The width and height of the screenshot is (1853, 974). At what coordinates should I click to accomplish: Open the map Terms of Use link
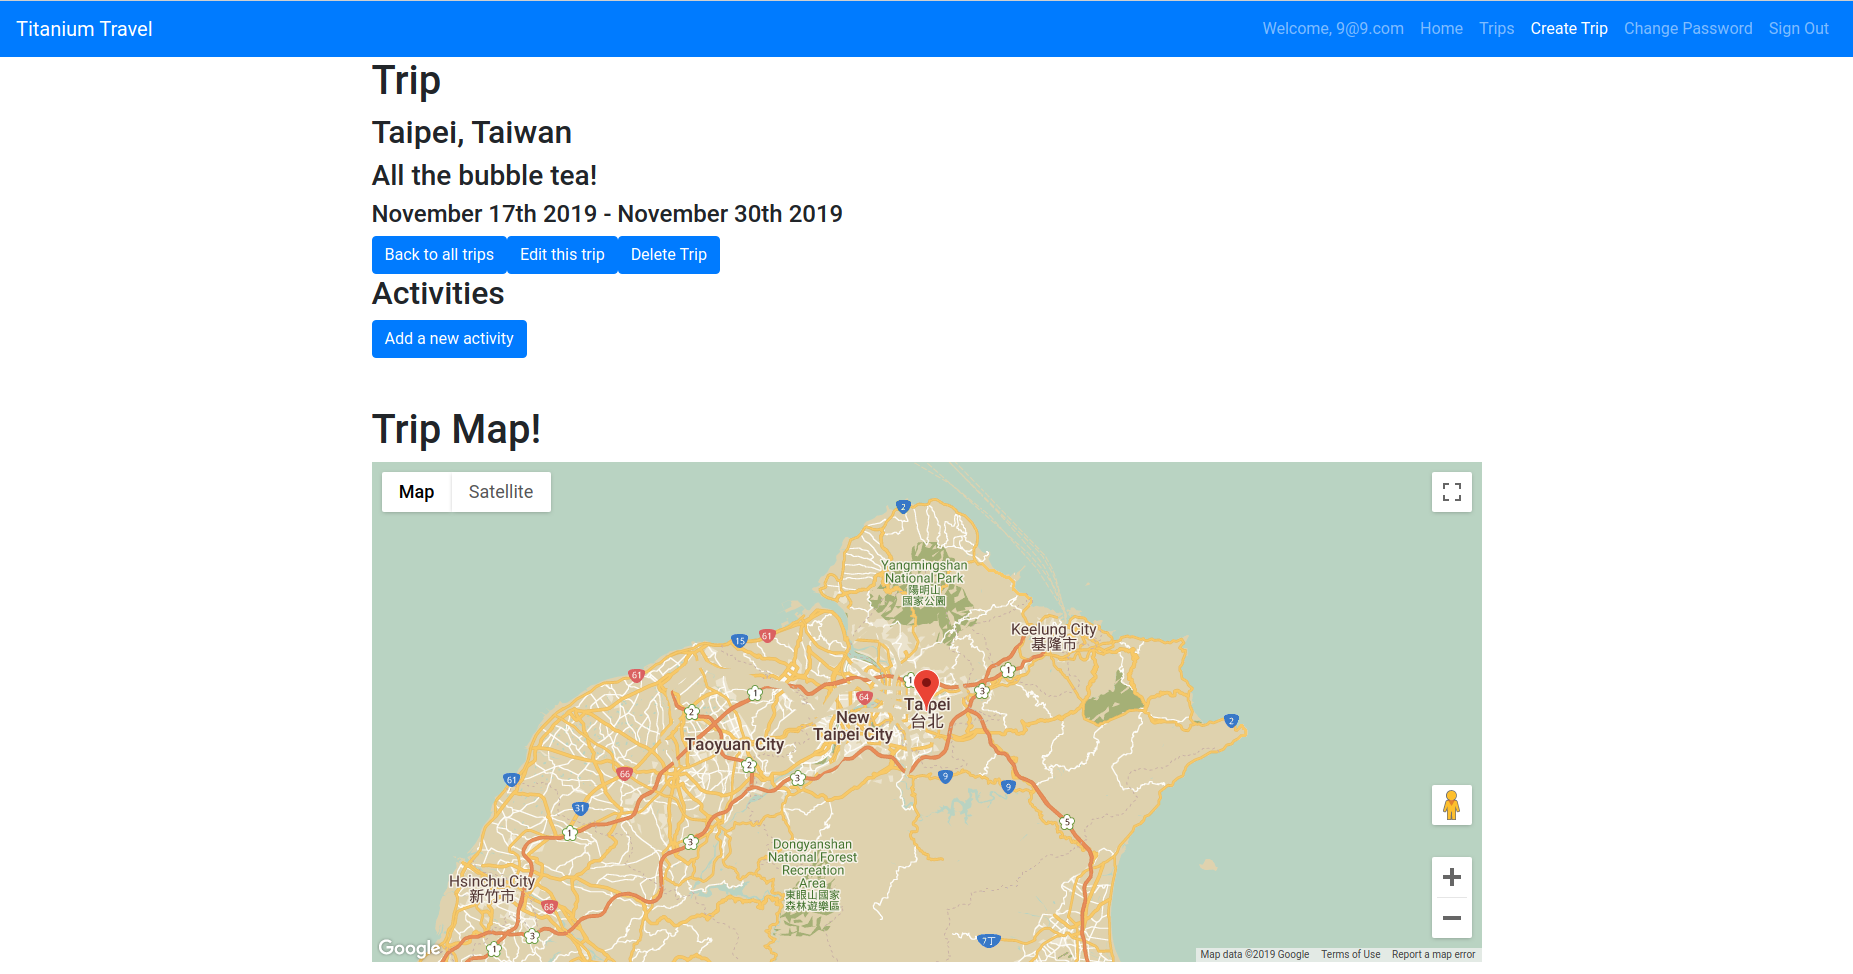pyautogui.click(x=1350, y=955)
